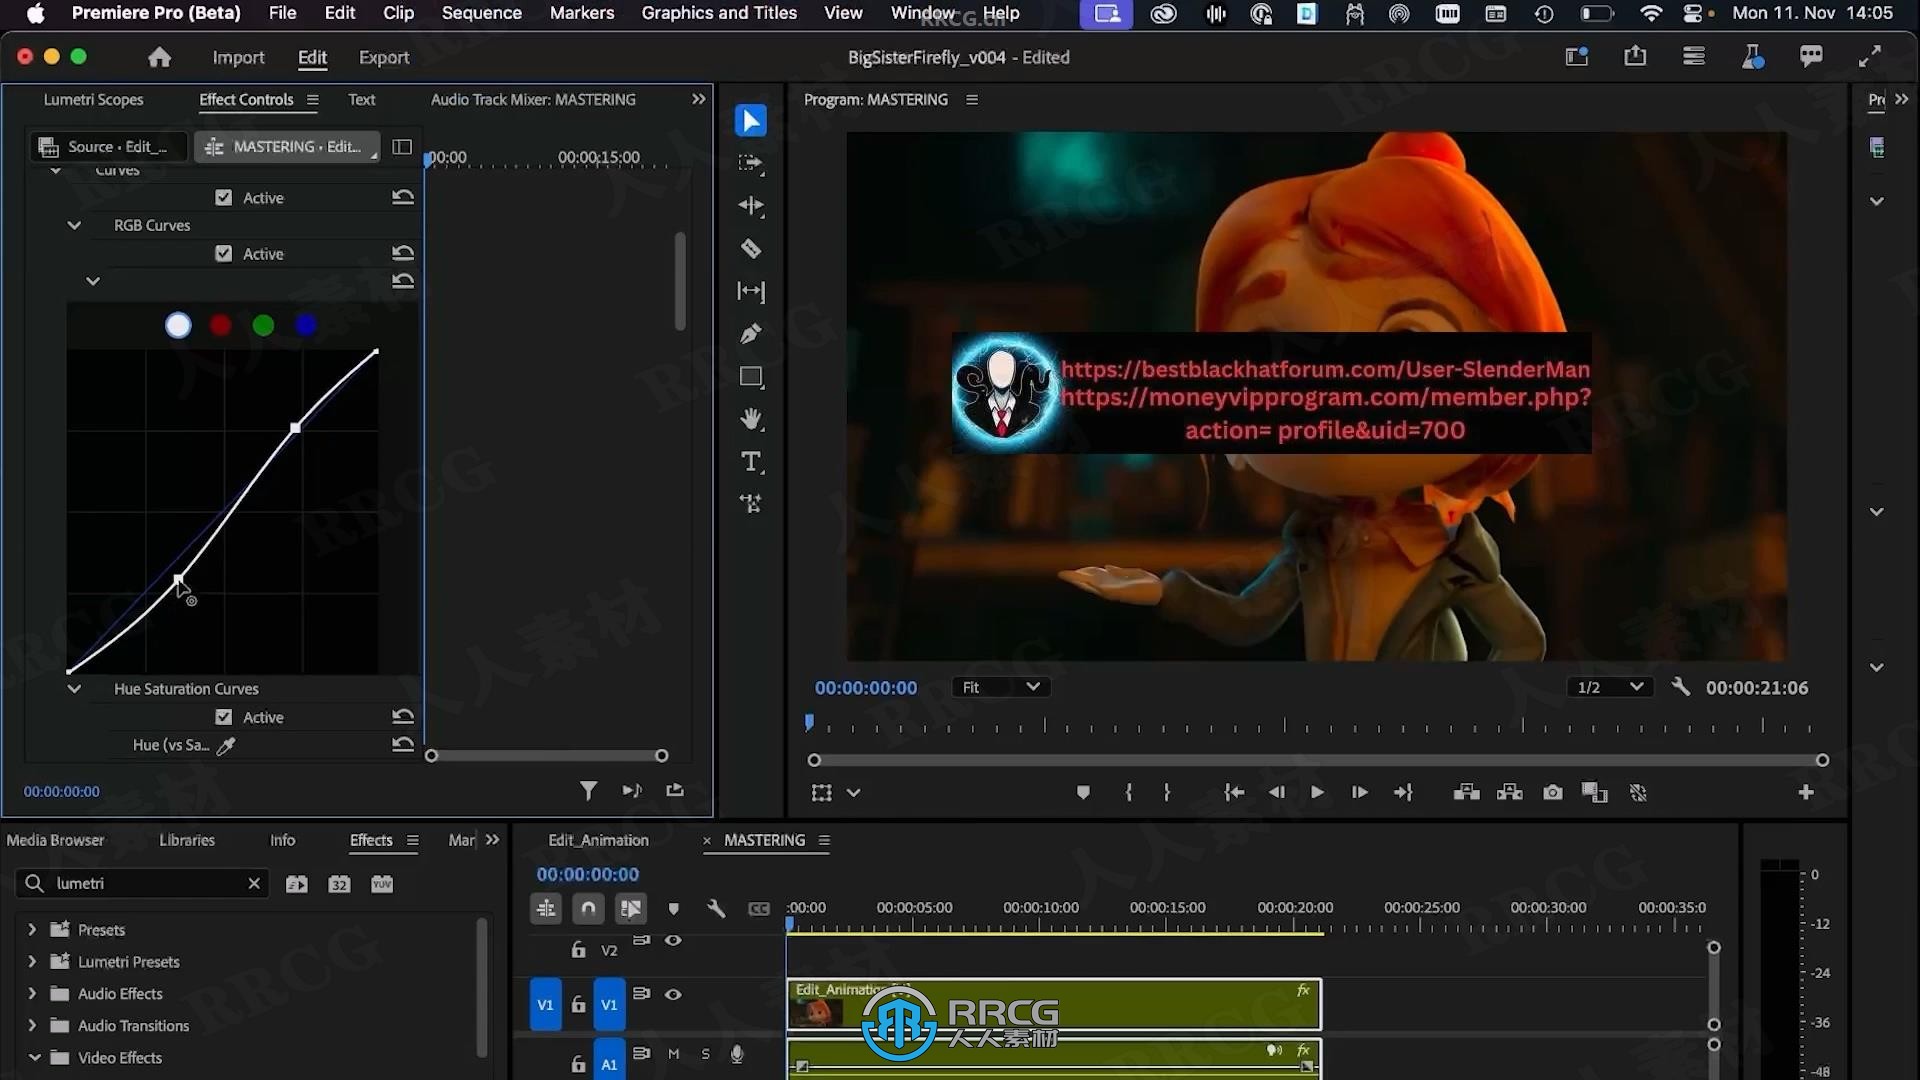The image size is (1920, 1080).
Task: Select the Ripple Edit tool
Action: tap(751, 206)
